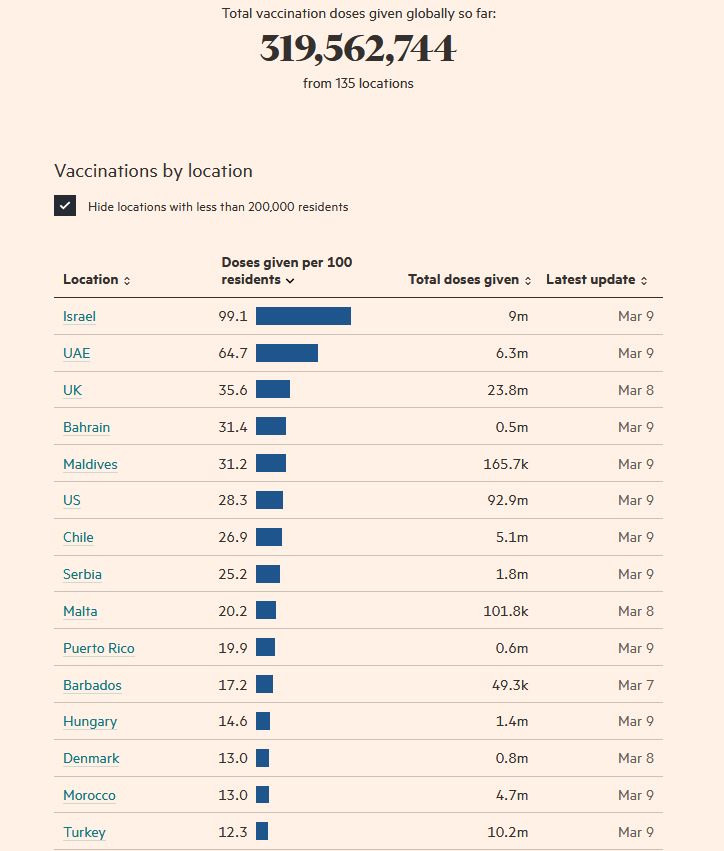This screenshot has height=851, width=724.
Task: Click the Hungary link
Action: [x=90, y=721]
